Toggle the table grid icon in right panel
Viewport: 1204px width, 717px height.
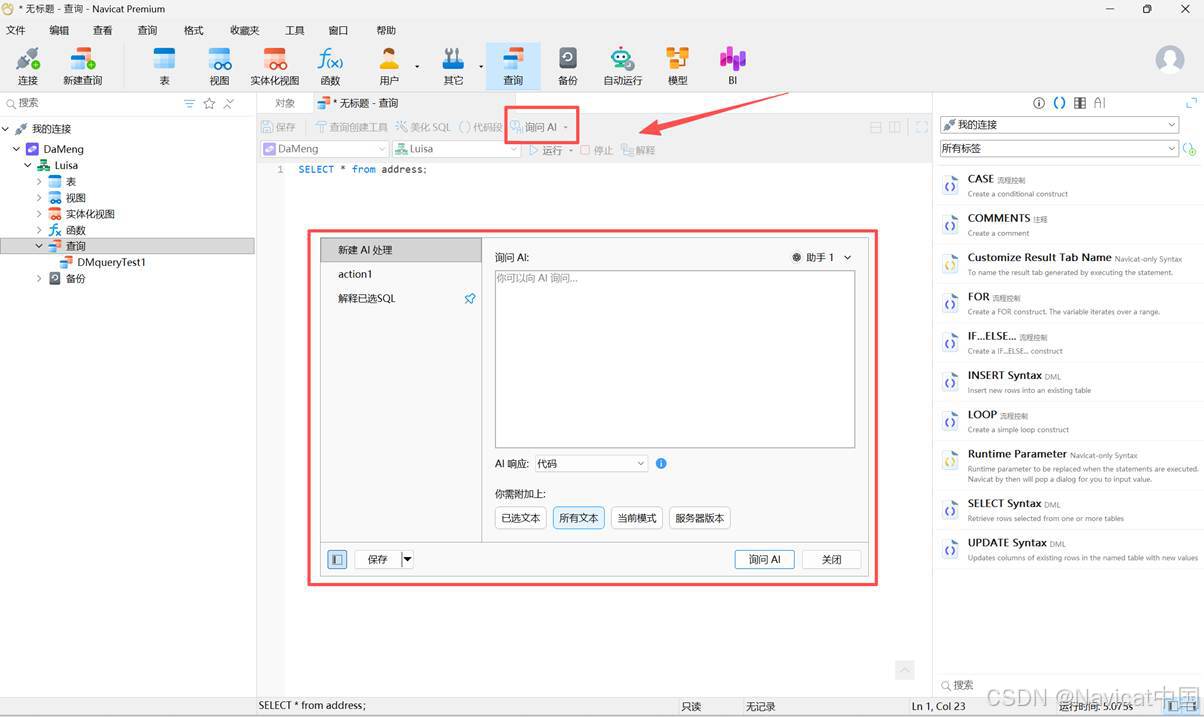(1080, 103)
